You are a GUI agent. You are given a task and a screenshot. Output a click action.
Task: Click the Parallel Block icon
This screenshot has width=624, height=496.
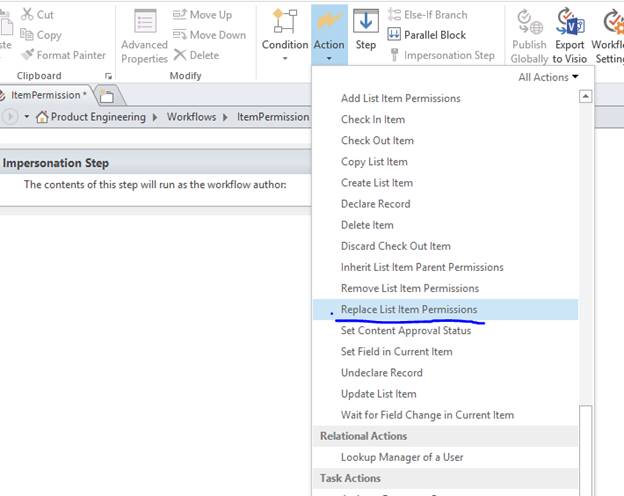click(x=394, y=34)
